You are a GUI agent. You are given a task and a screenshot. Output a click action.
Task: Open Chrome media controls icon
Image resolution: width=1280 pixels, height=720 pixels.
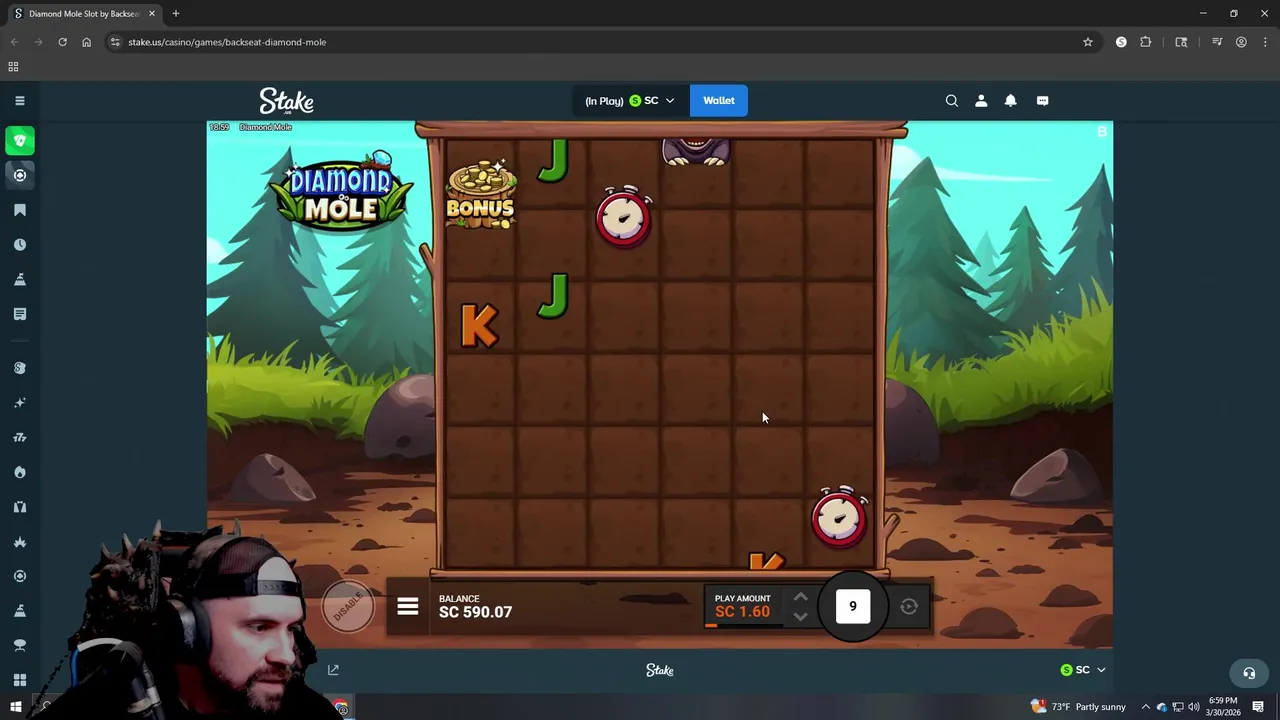(1217, 42)
